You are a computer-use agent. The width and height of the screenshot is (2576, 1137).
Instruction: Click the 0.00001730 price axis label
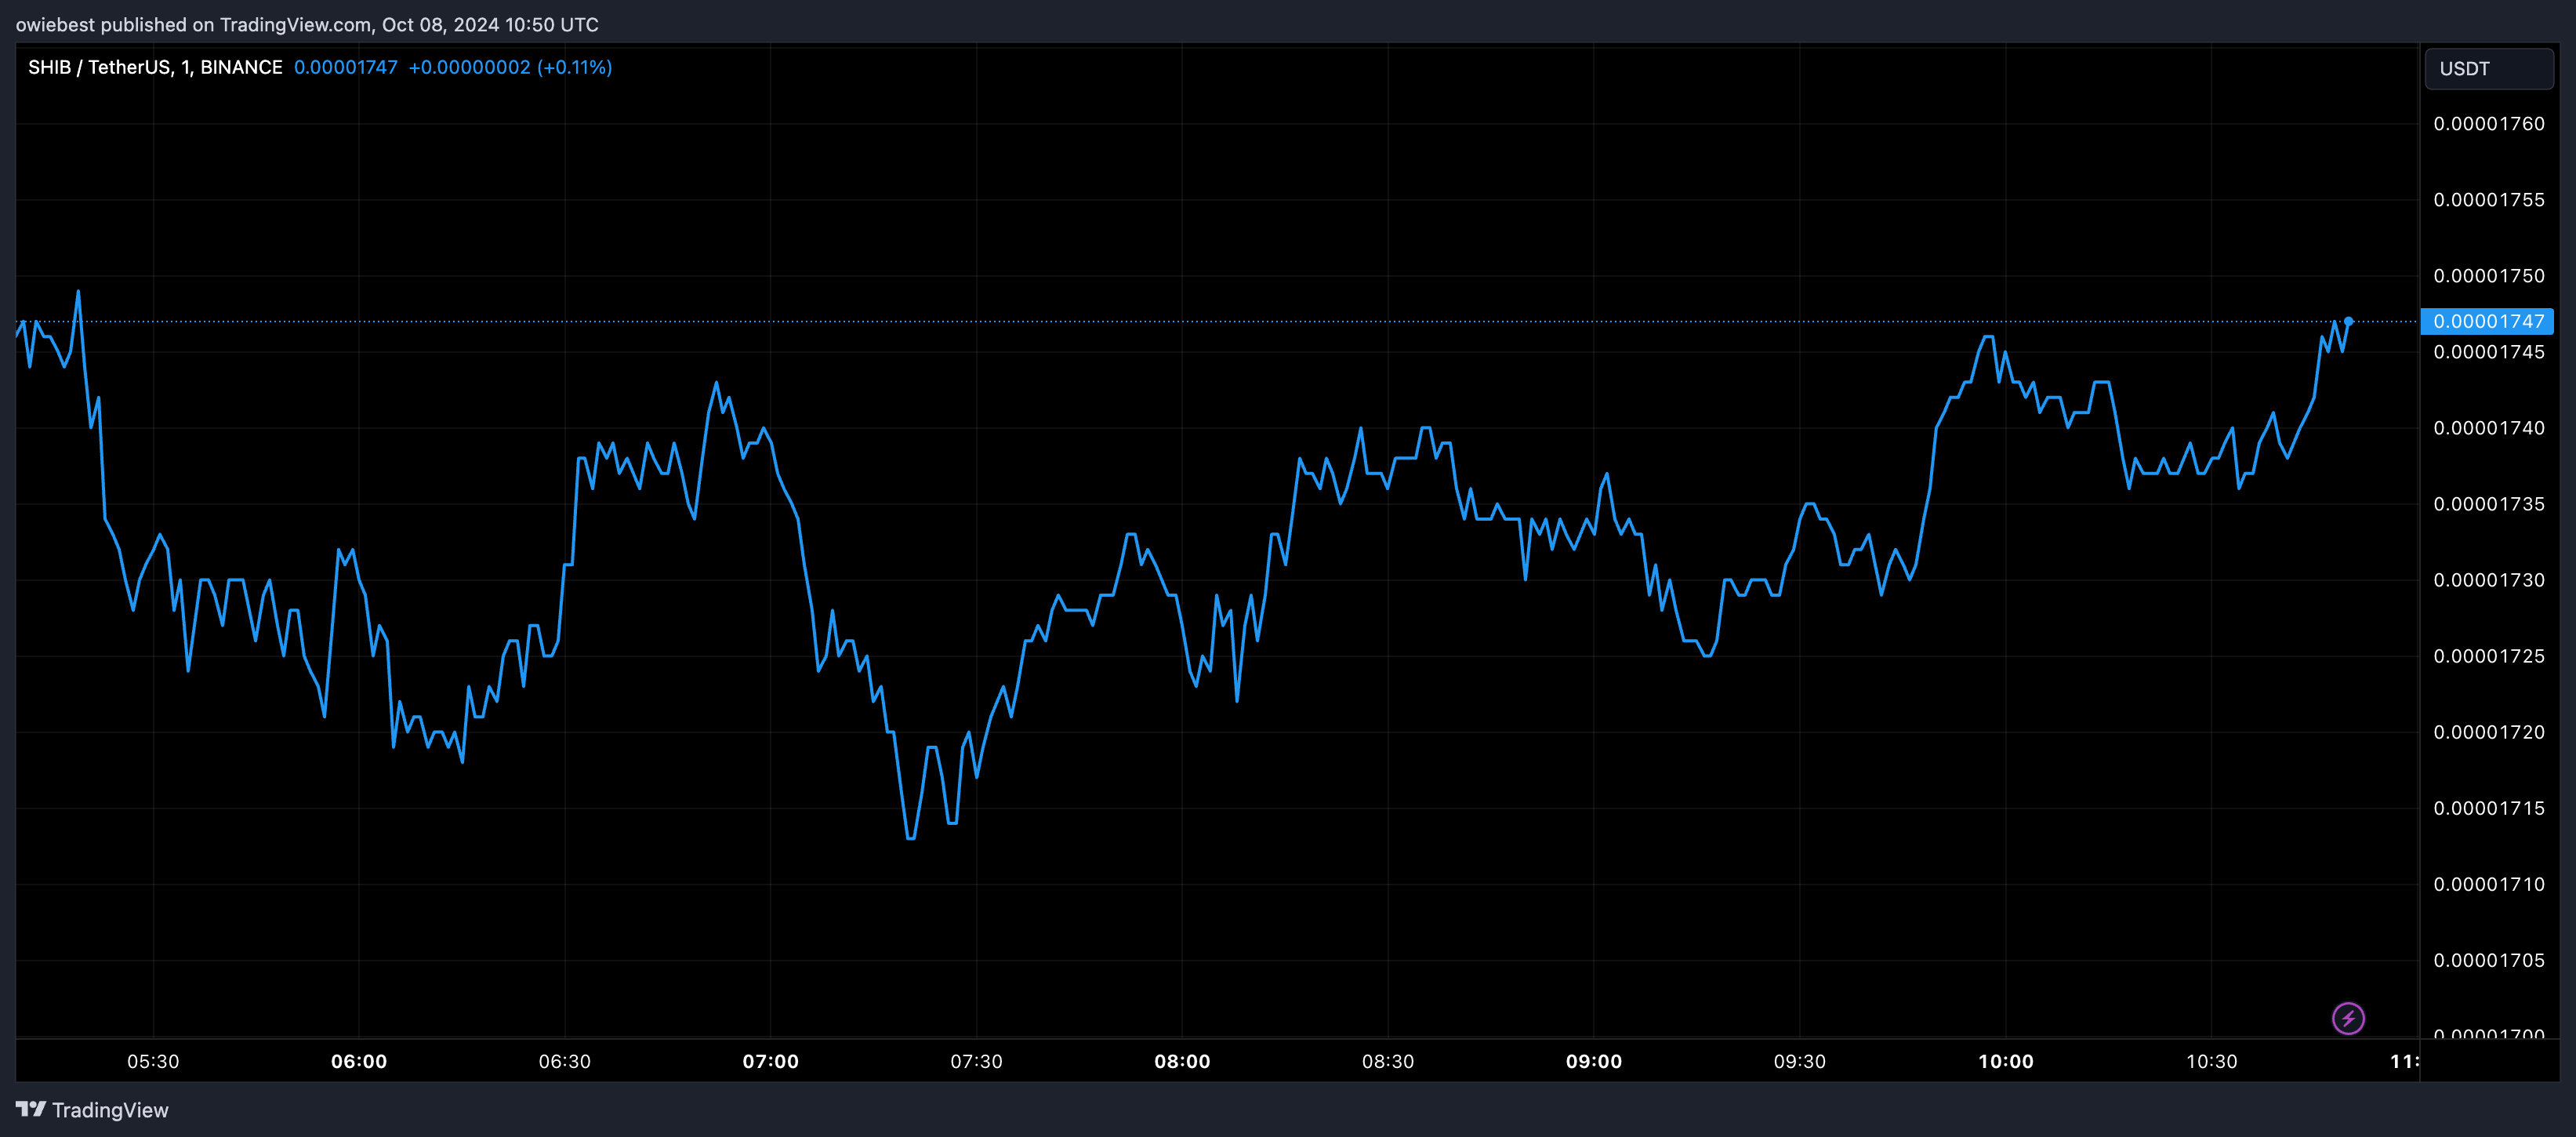pos(2489,580)
